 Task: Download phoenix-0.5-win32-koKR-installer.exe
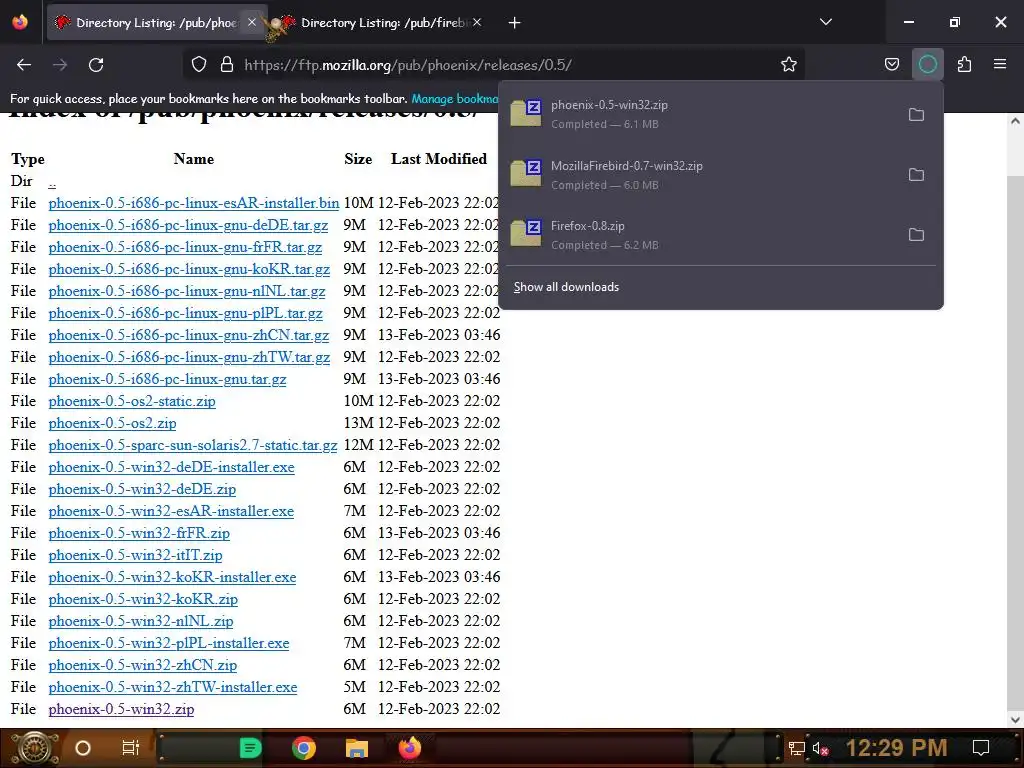pos(172,577)
